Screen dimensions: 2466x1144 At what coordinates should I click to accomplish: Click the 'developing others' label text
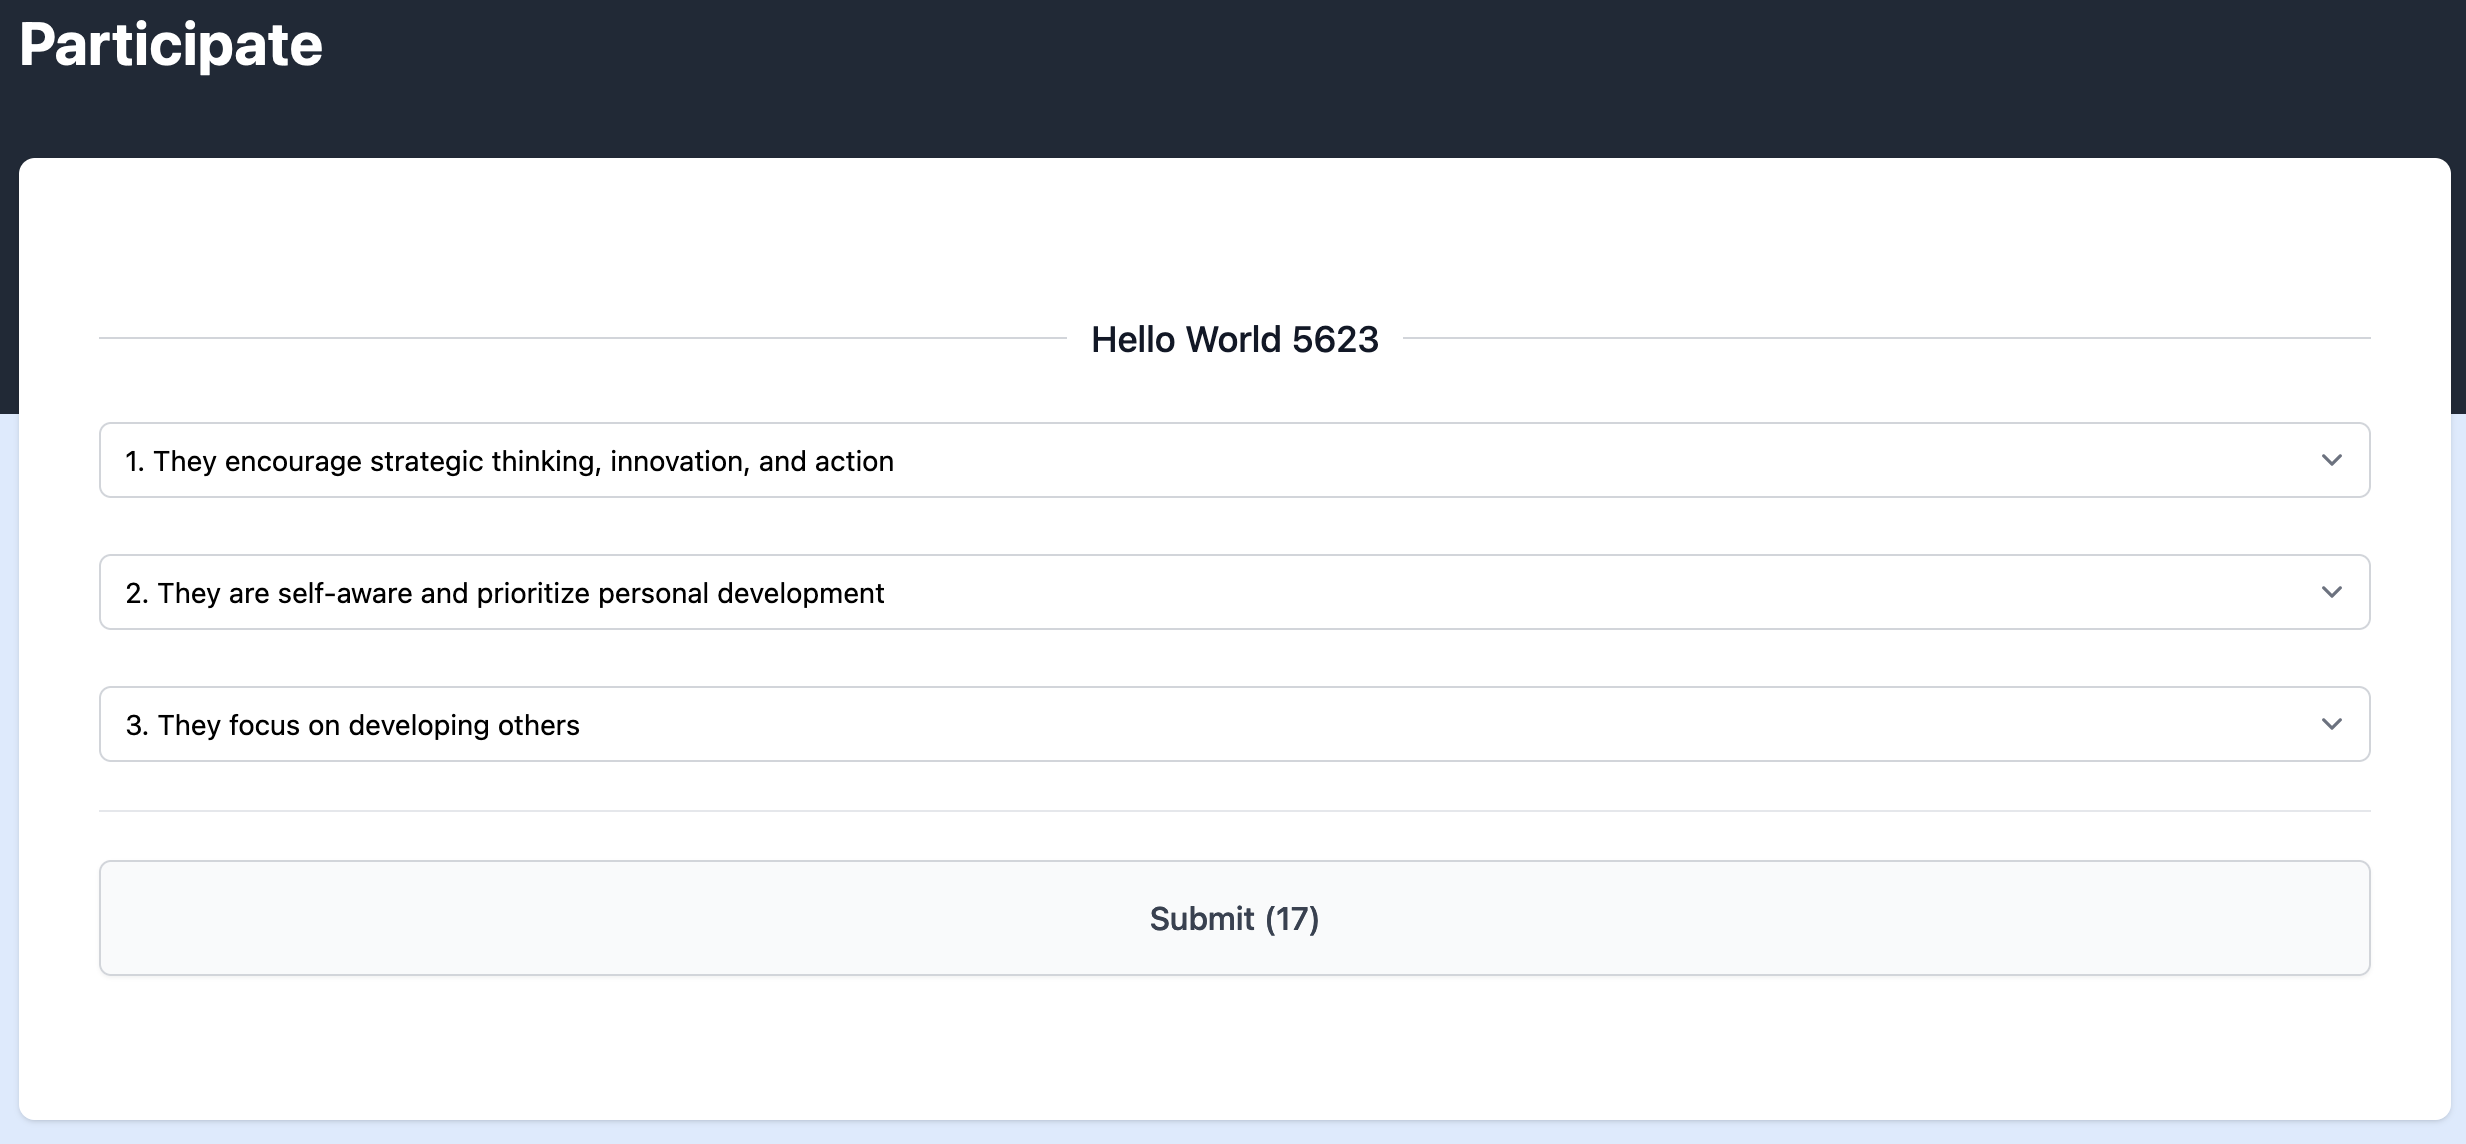463,725
